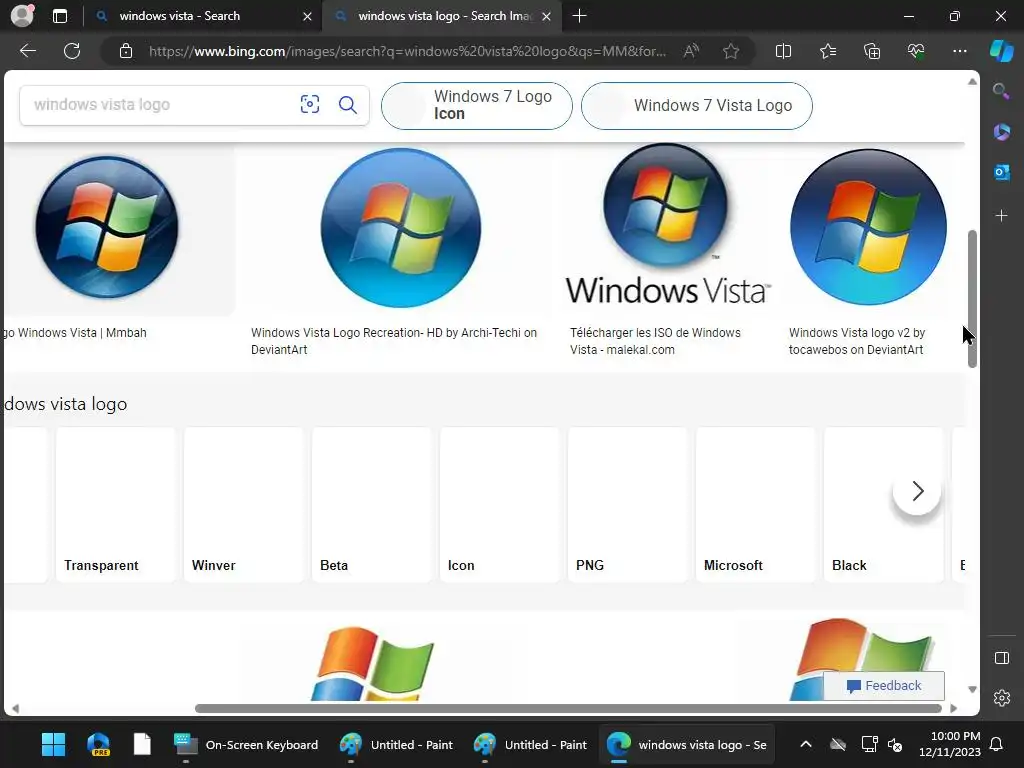Choose the Beta related search card
Screen dimensions: 1024x768
[x=372, y=504]
